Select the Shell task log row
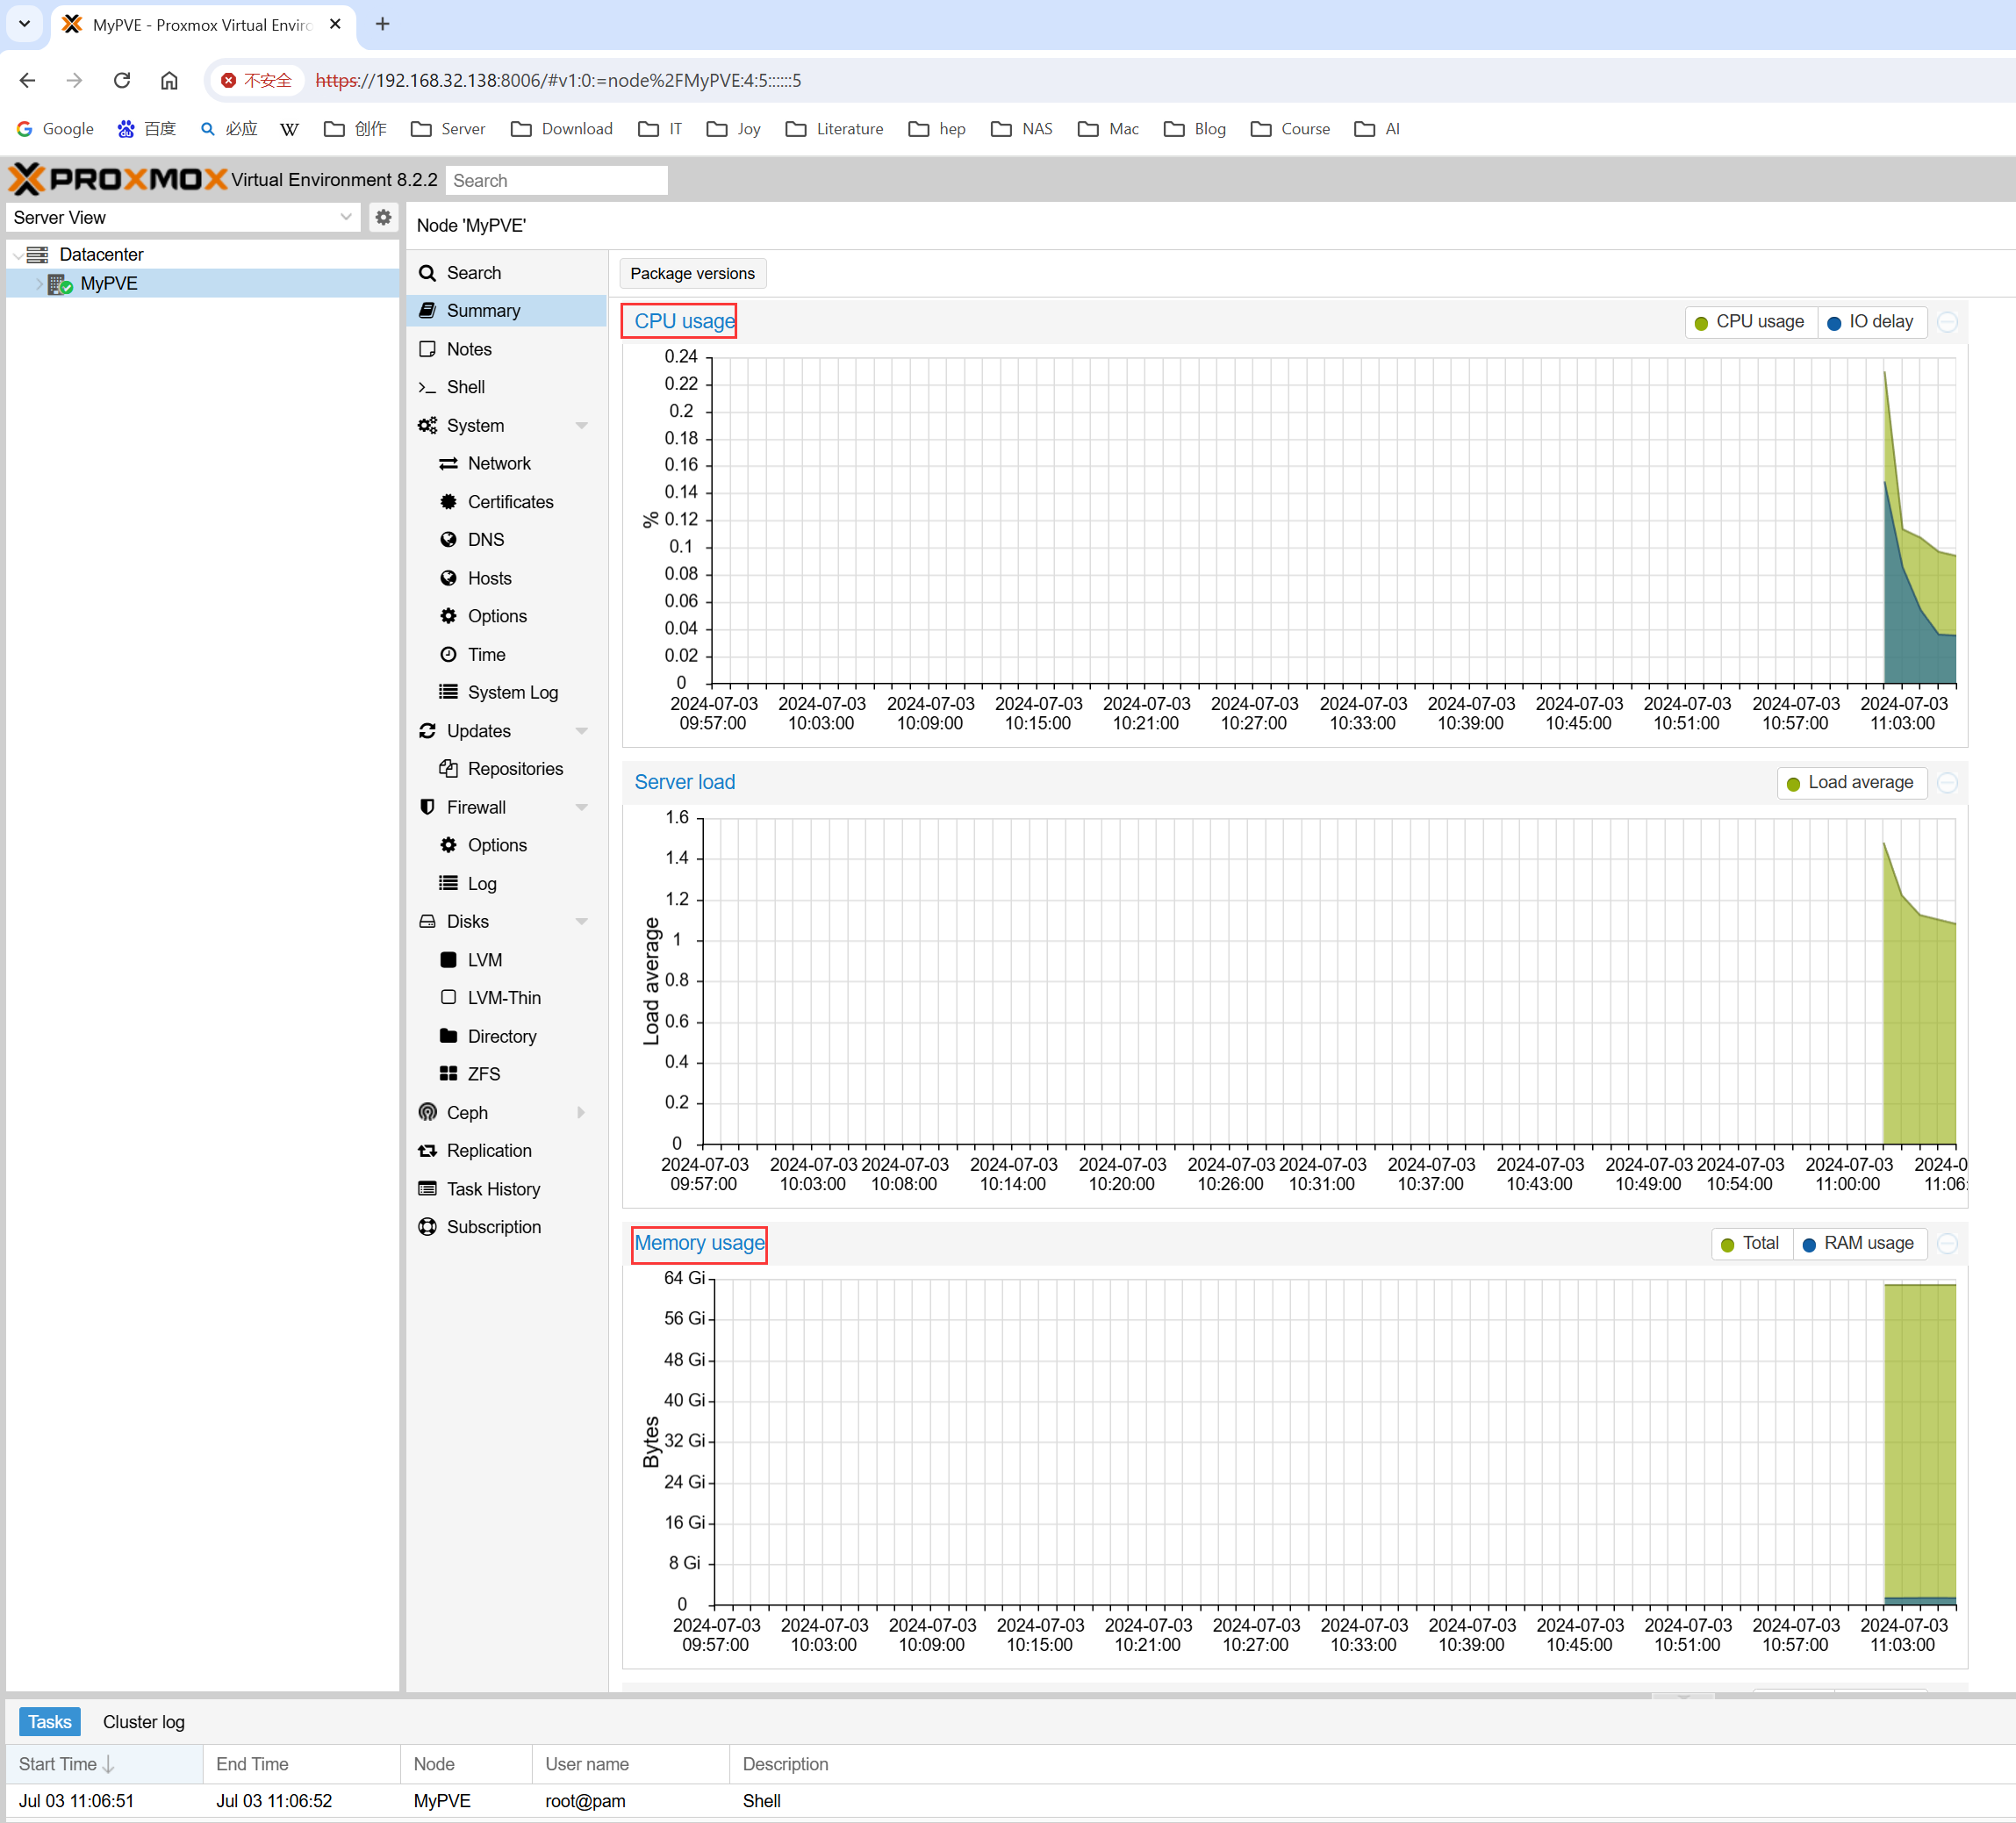The height and width of the screenshot is (1823, 2016). point(1010,1800)
